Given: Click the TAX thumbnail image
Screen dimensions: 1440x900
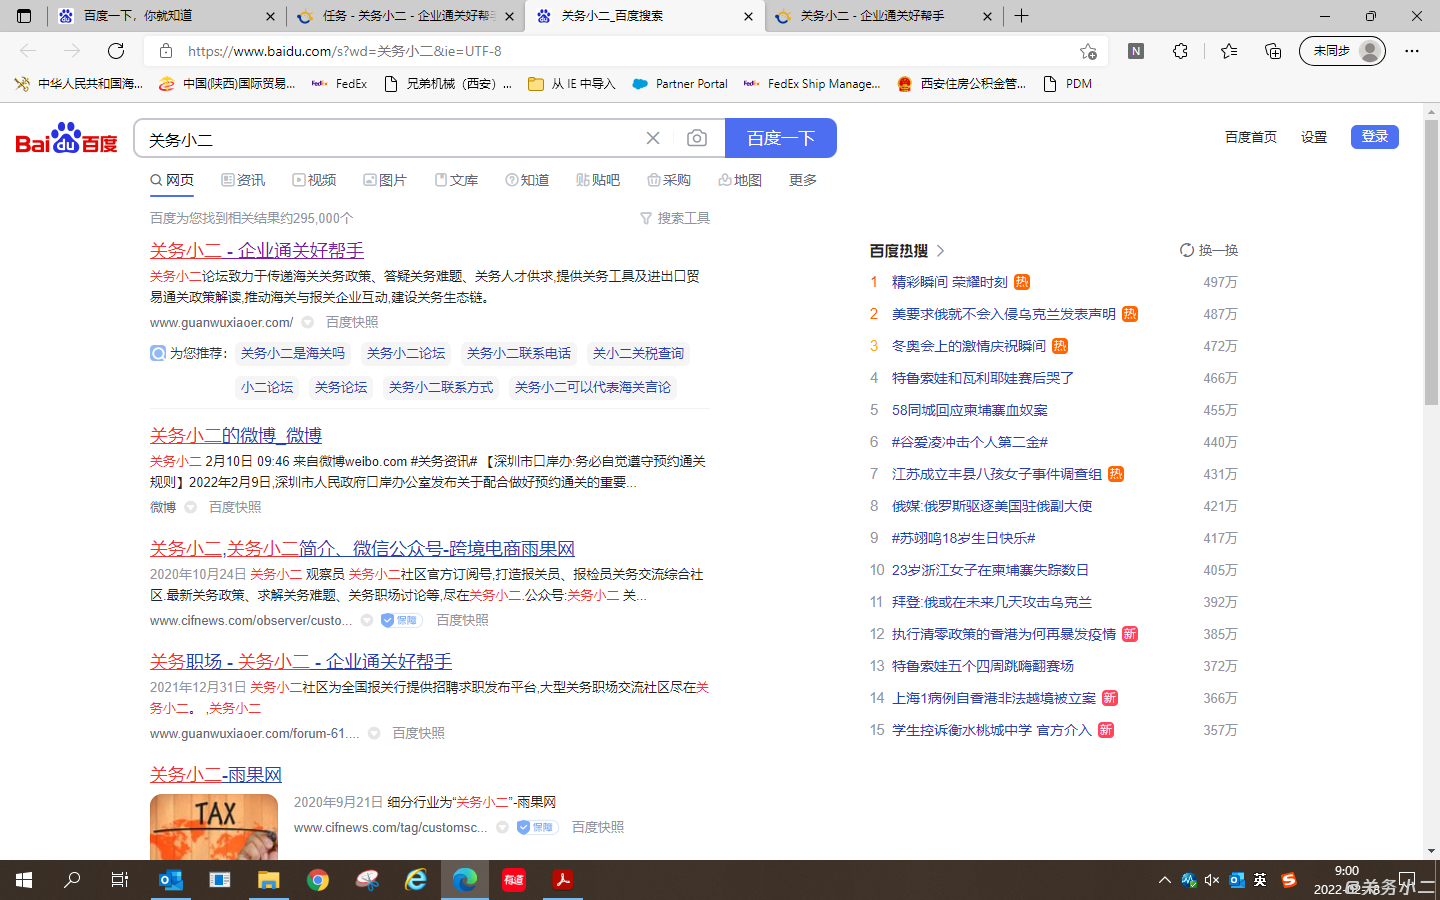Looking at the screenshot, I should point(214,826).
